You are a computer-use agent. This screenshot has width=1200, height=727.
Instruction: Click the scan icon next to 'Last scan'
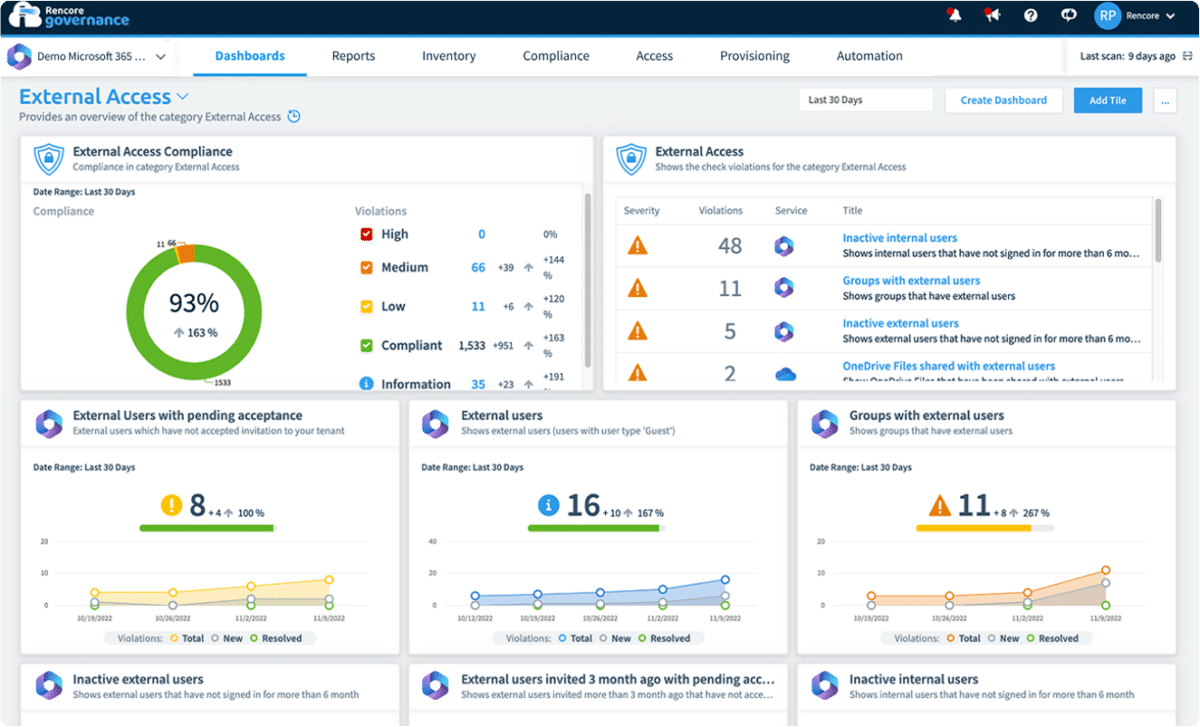coord(1189,56)
